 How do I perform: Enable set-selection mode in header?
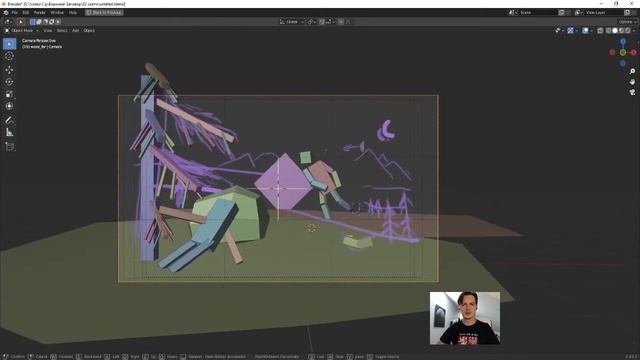pos(33,22)
